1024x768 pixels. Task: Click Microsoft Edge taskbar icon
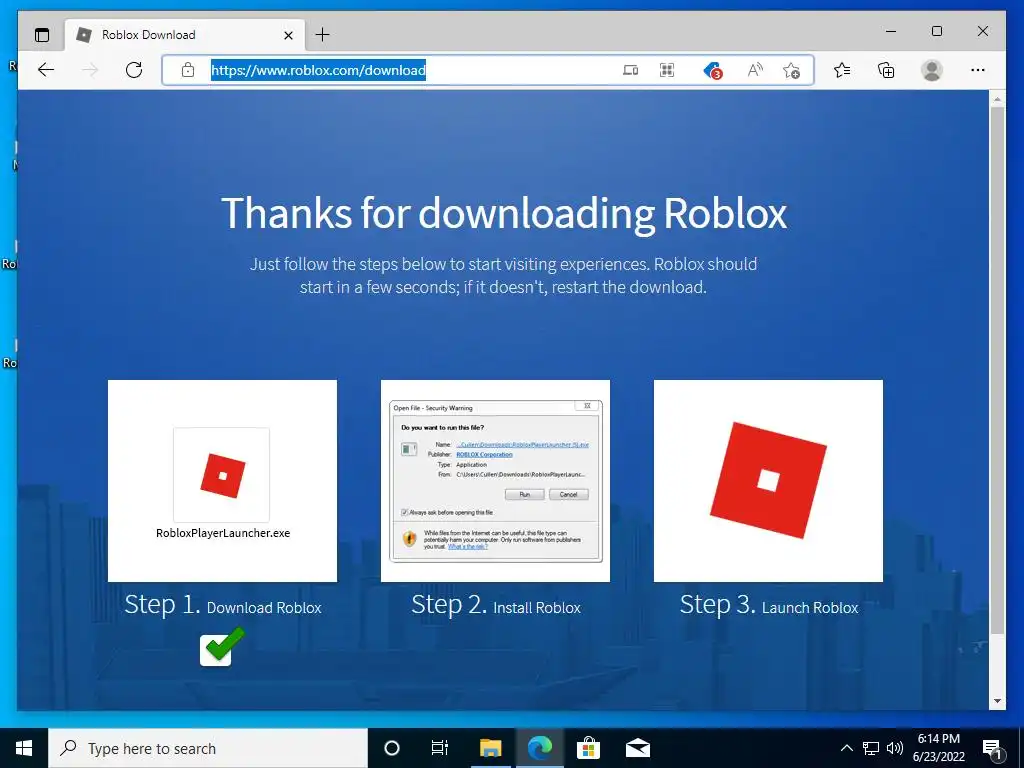(x=539, y=748)
